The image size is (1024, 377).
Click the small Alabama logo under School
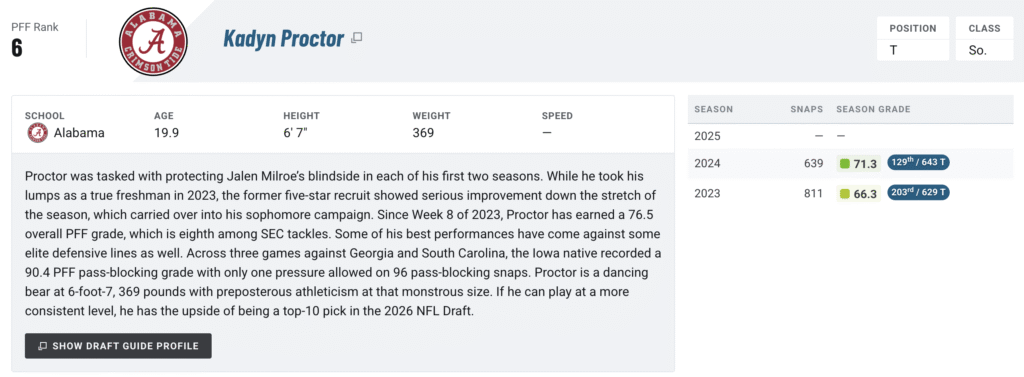(x=37, y=133)
